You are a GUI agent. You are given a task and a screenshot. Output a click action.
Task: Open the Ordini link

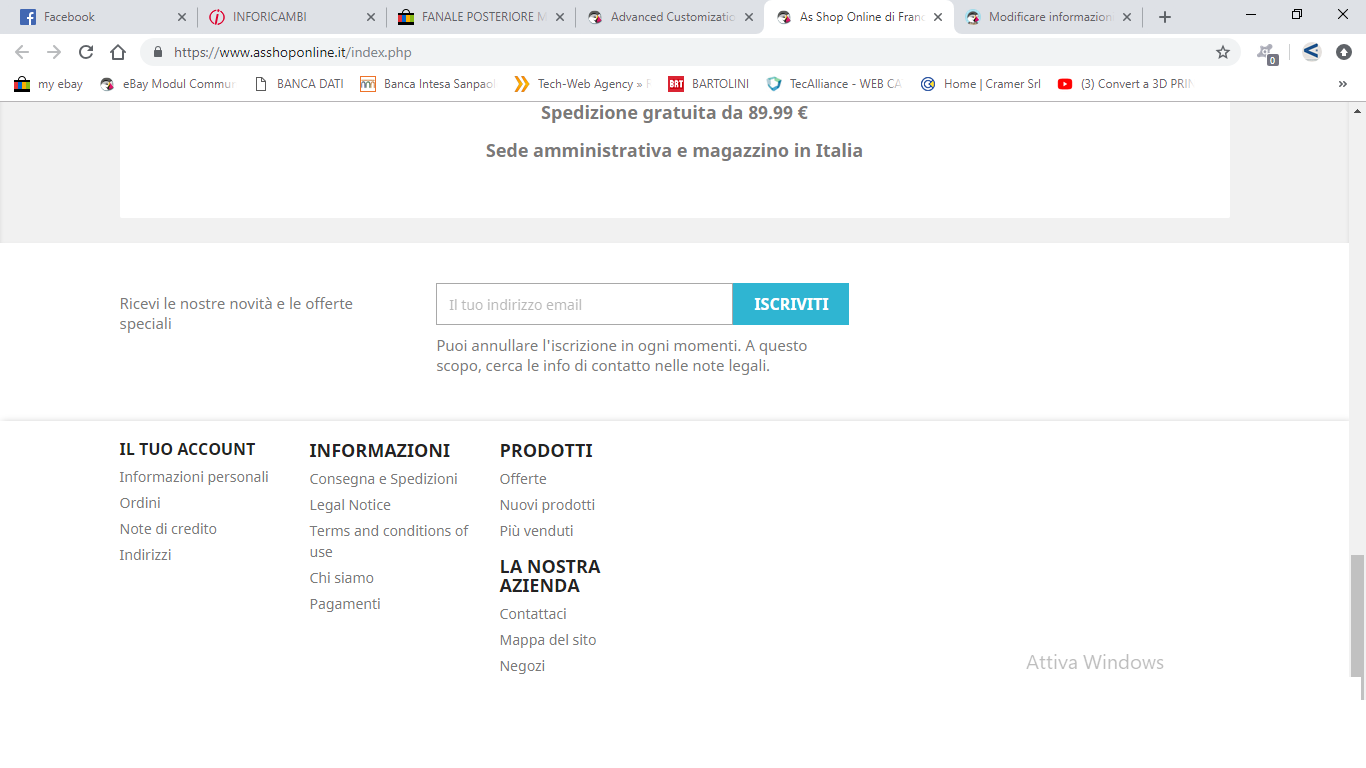pos(140,503)
